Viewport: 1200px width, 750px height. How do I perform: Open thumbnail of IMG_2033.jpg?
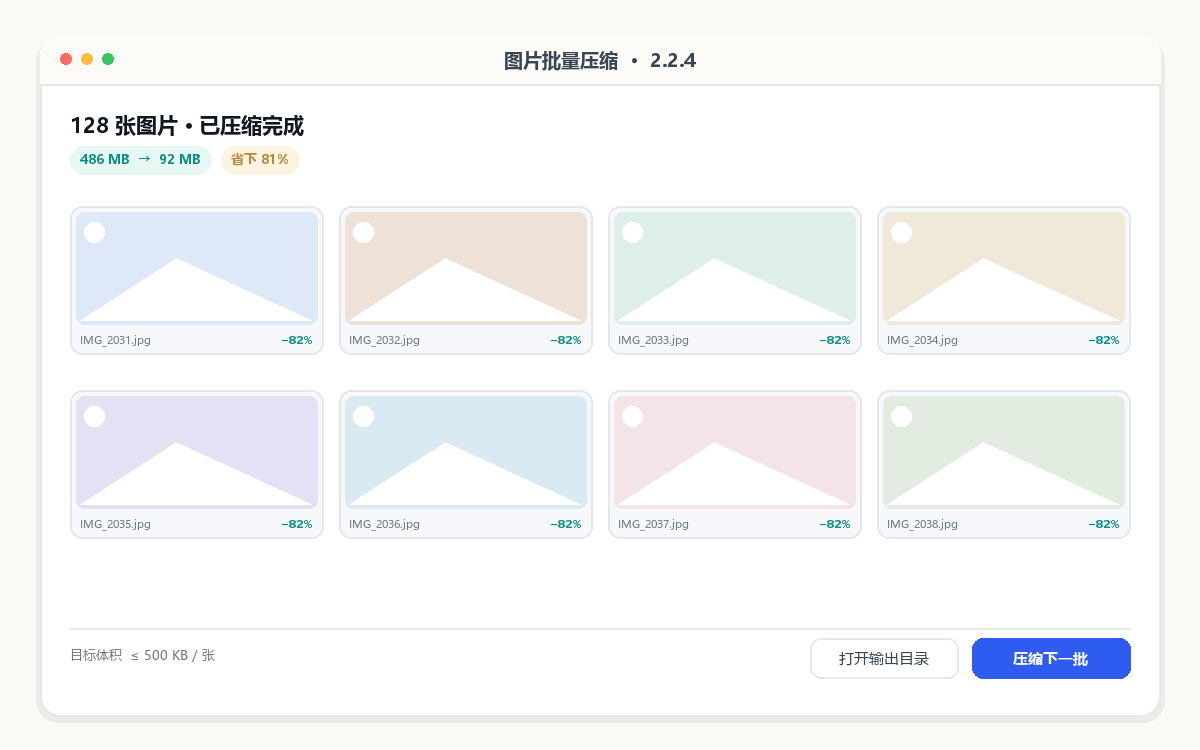coord(735,268)
